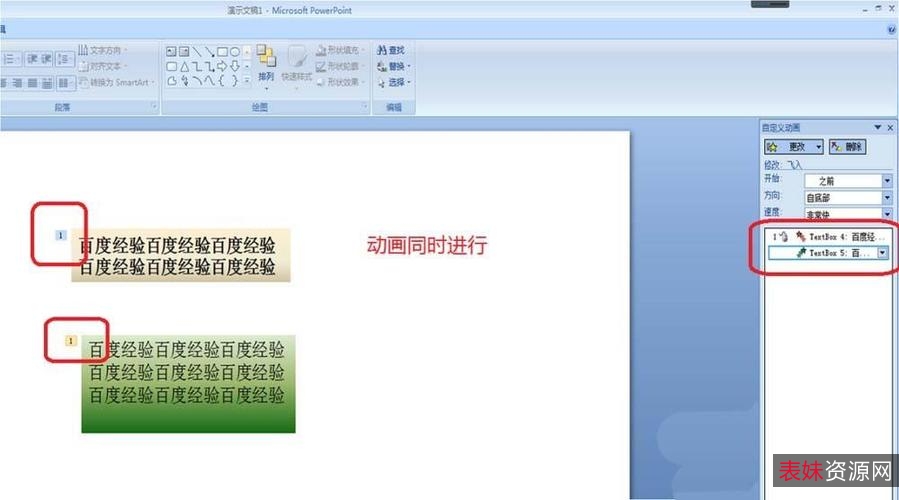Click 更改 change effect button

pyautogui.click(x=794, y=147)
